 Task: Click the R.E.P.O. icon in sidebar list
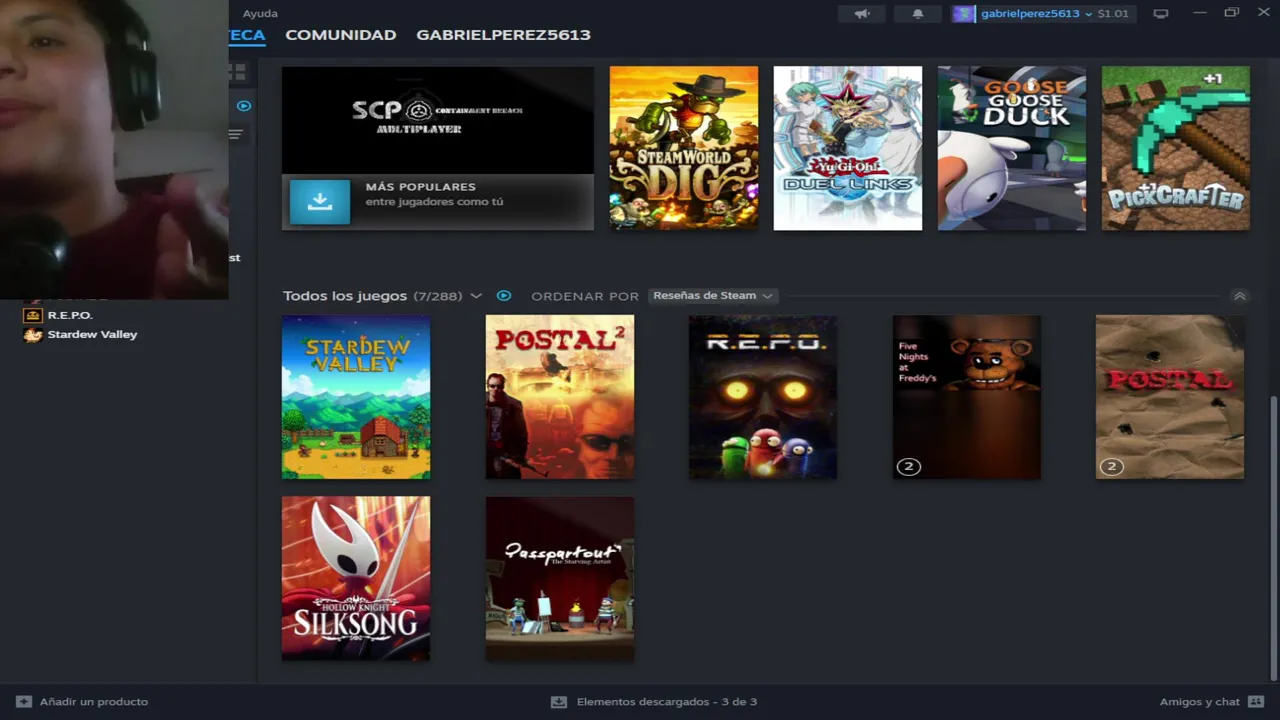pyautogui.click(x=33, y=315)
